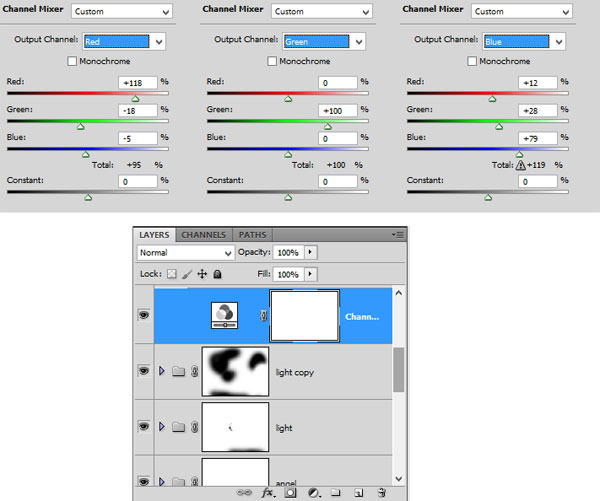Open preset dropdown in Red channel mixer
This screenshot has width=600, height=501.
pyautogui.click(x=122, y=11)
